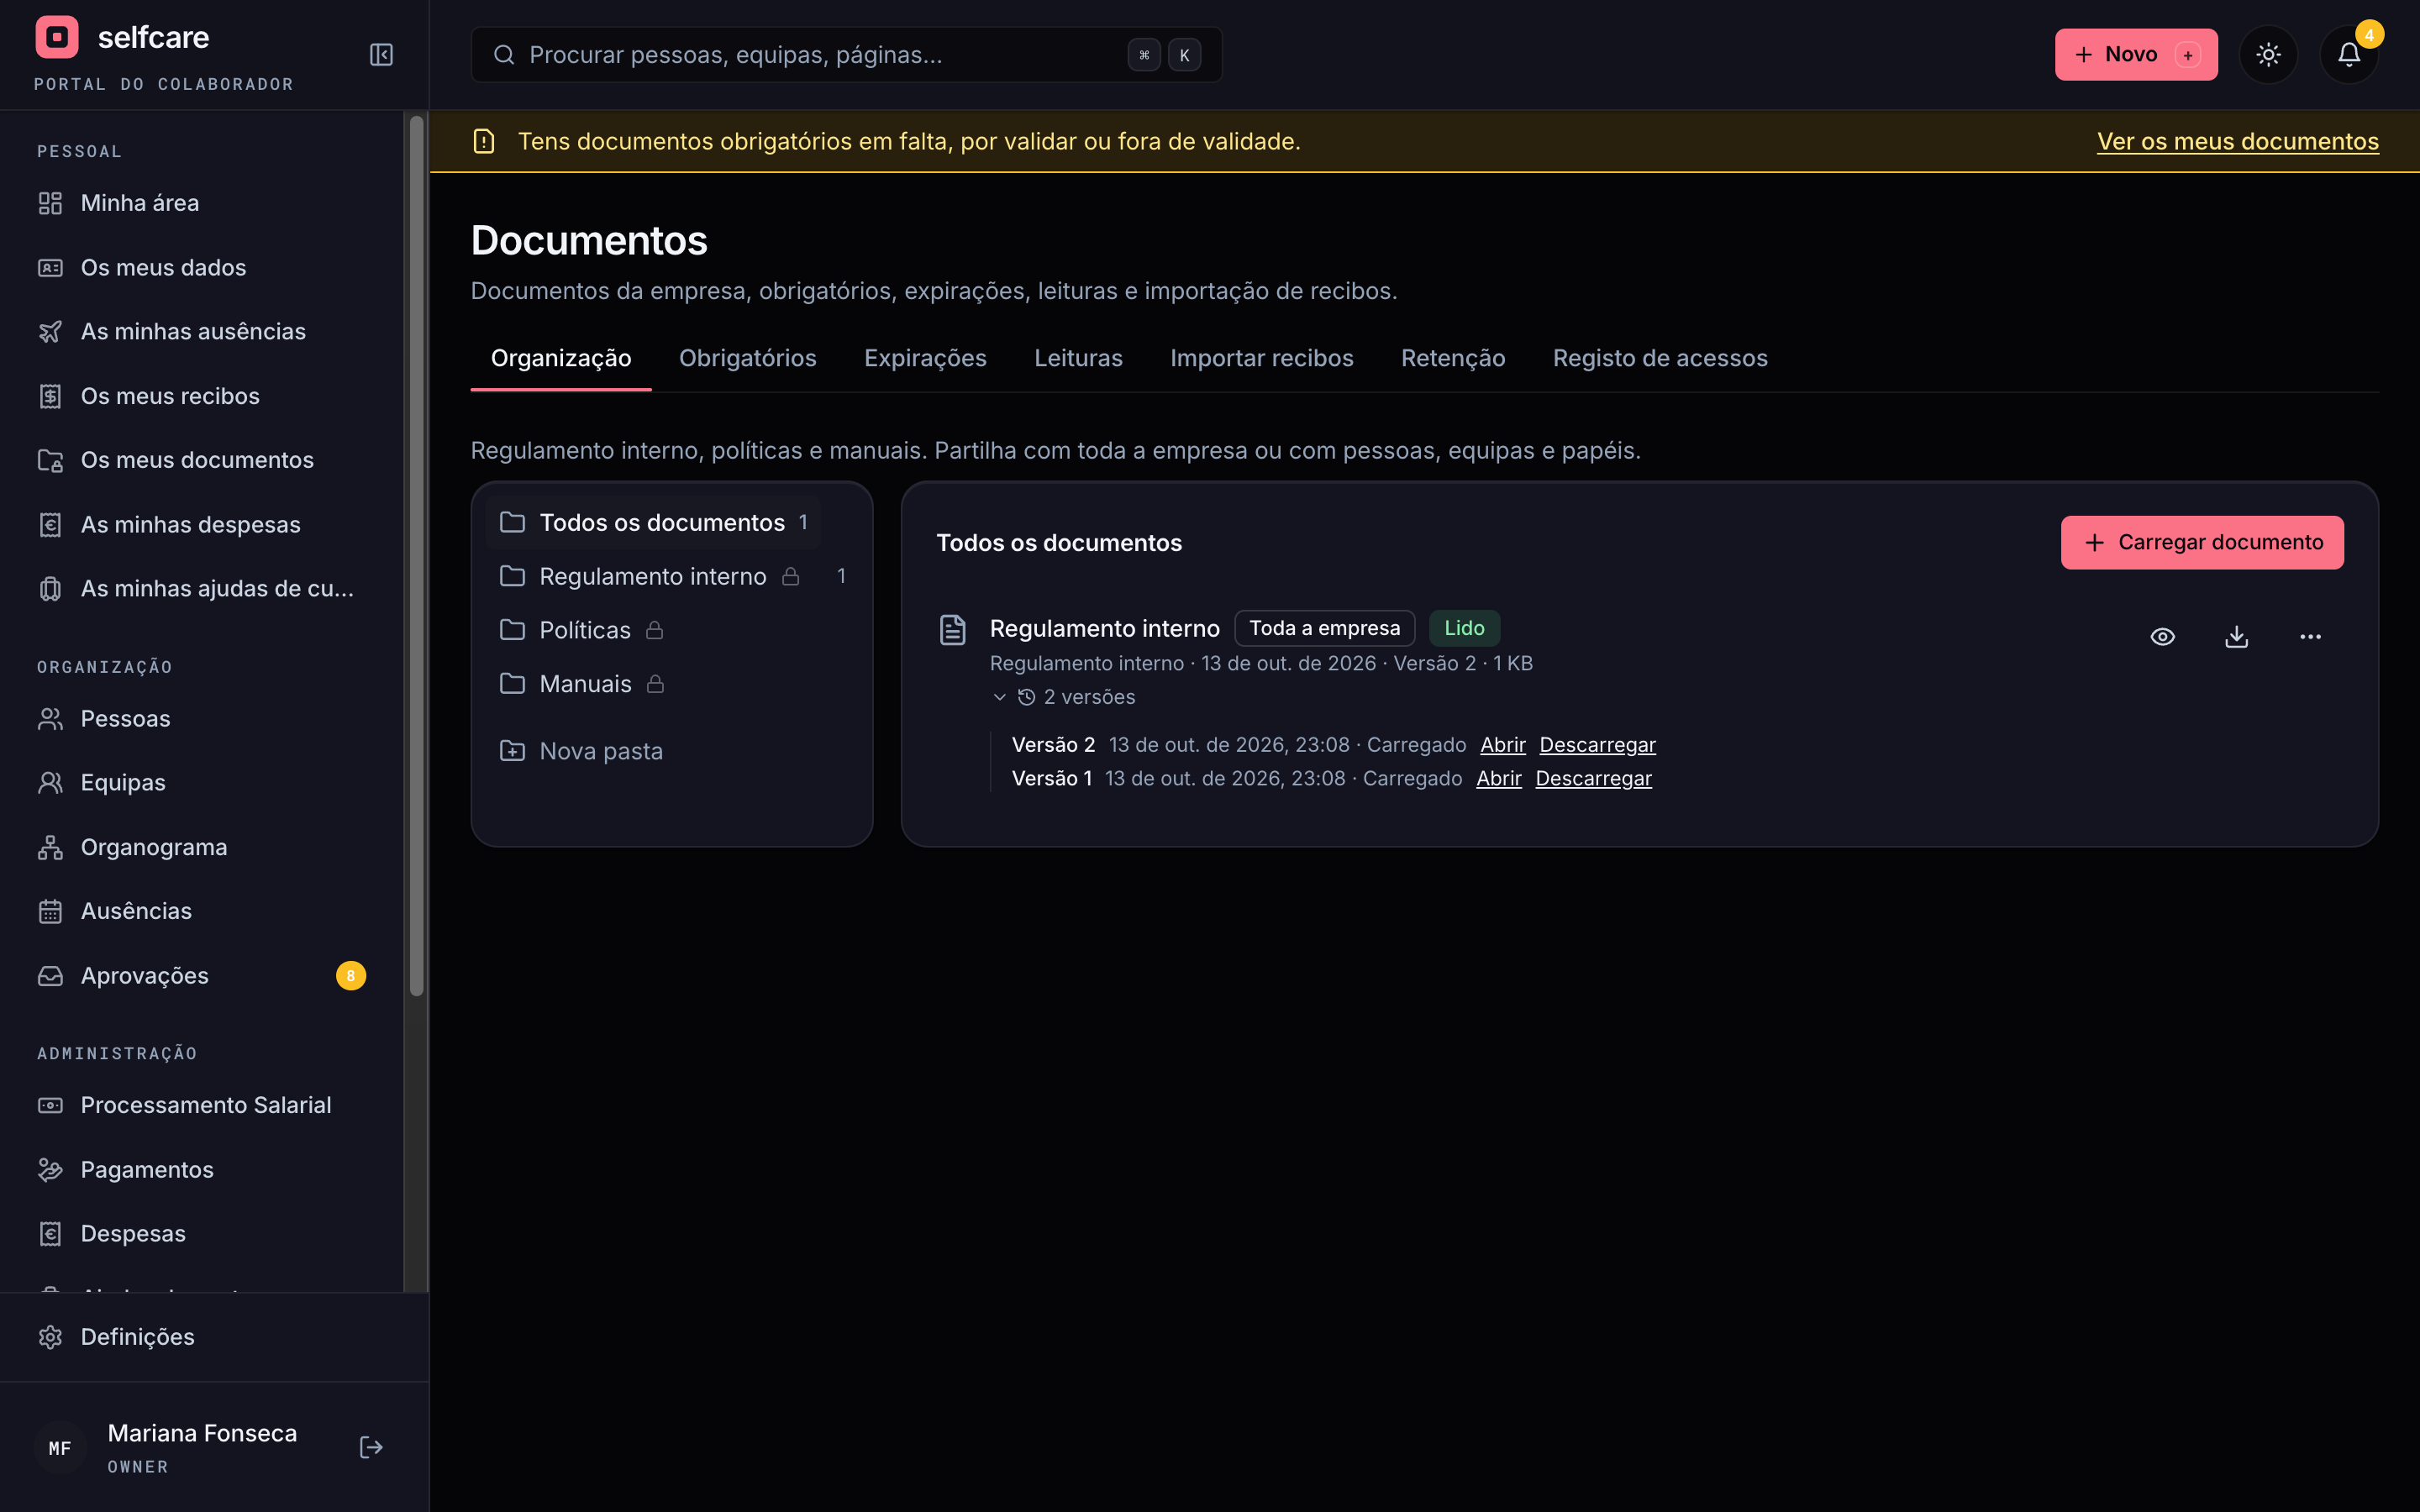Navigate to Os meus documentos

point(201,460)
